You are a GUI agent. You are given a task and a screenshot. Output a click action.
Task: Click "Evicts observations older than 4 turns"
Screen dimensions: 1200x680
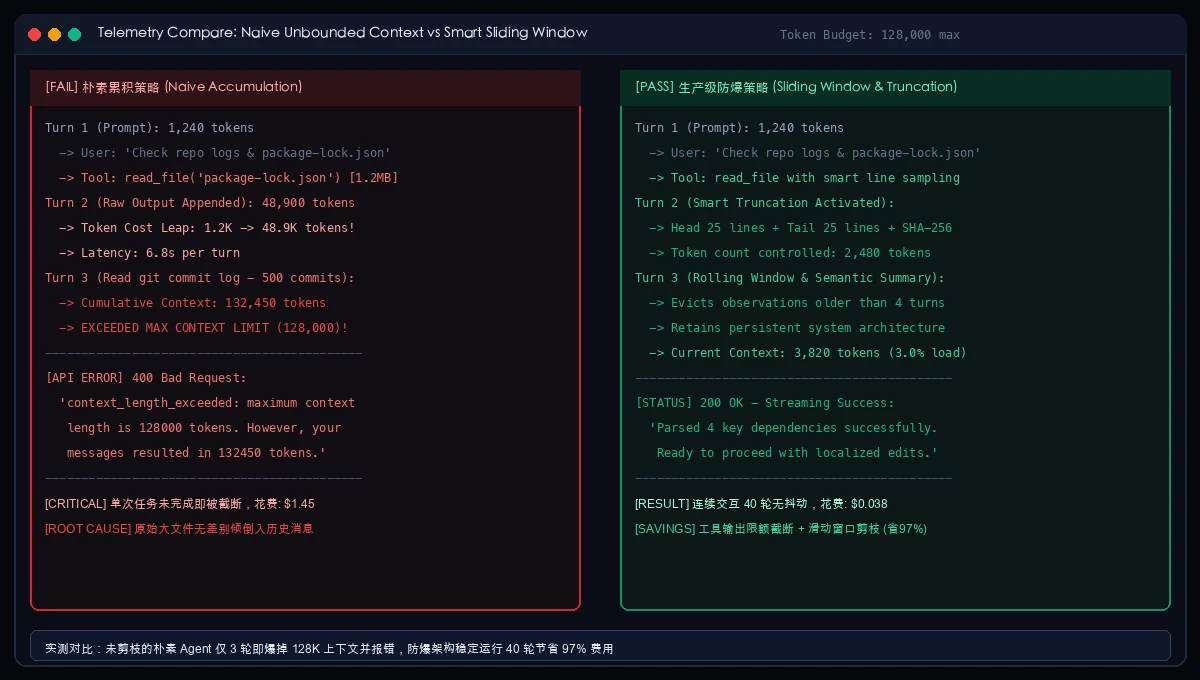(x=797, y=303)
